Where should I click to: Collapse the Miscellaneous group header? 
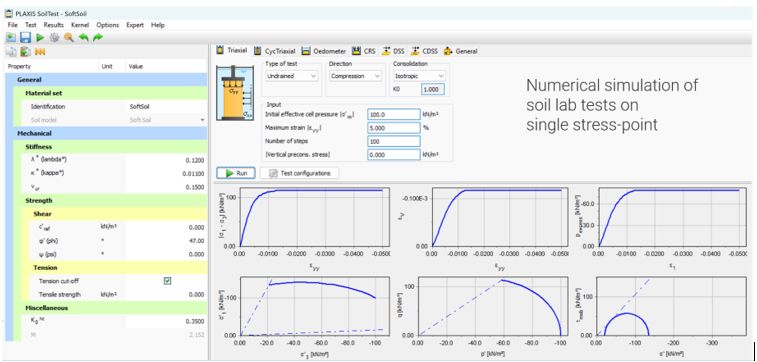(x=110, y=307)
